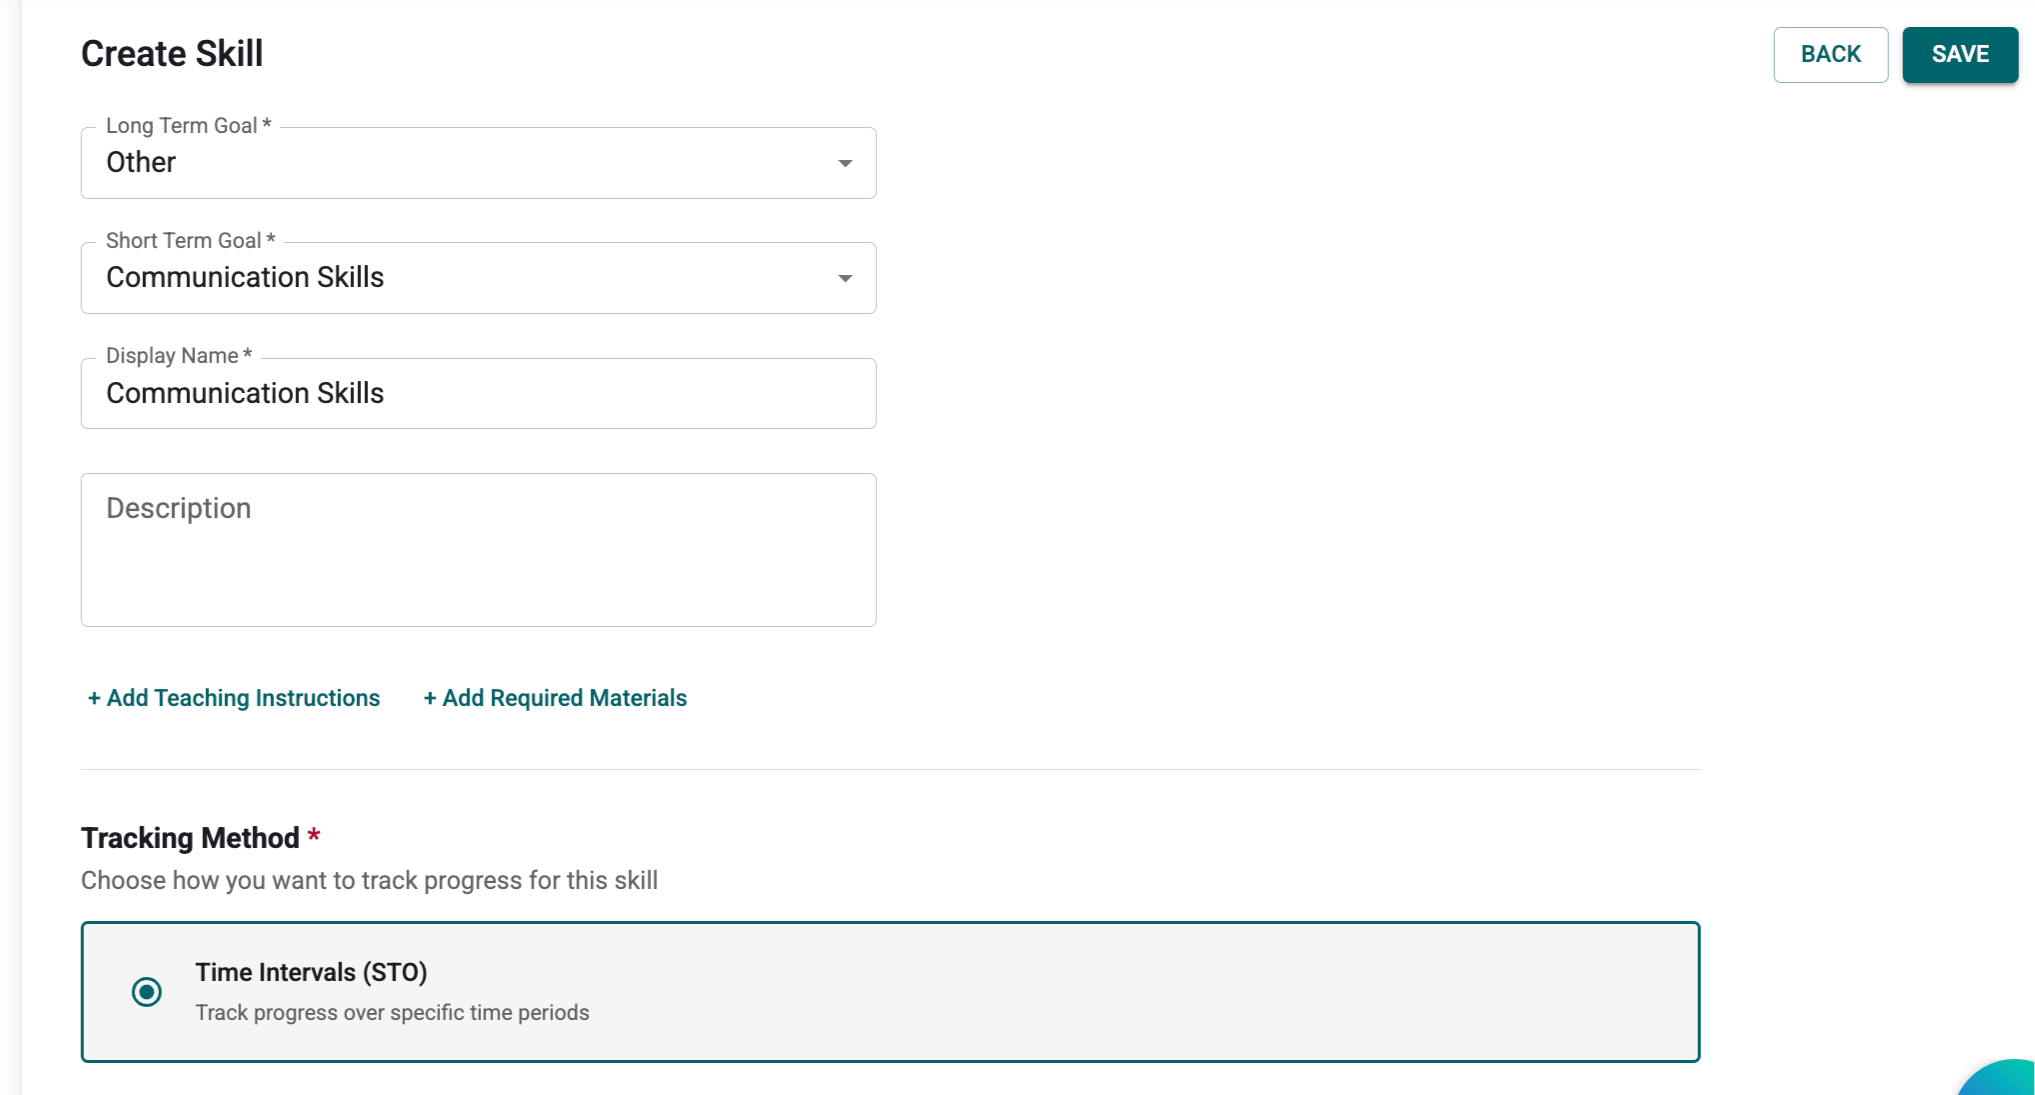Go back using the BACK button
Screen dimensions: 2035x1095
coord(1830,54)
